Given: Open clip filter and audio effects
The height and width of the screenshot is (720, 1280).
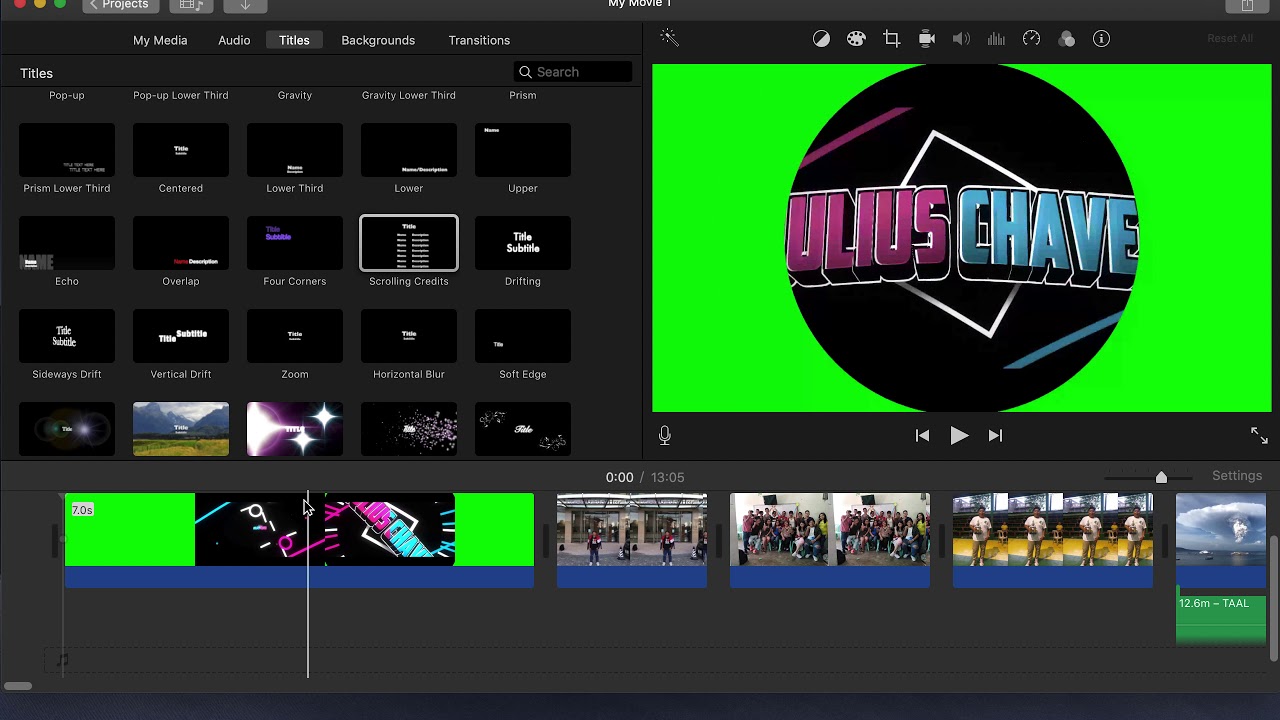Looking at the screenshot, I should point(1066,39).
